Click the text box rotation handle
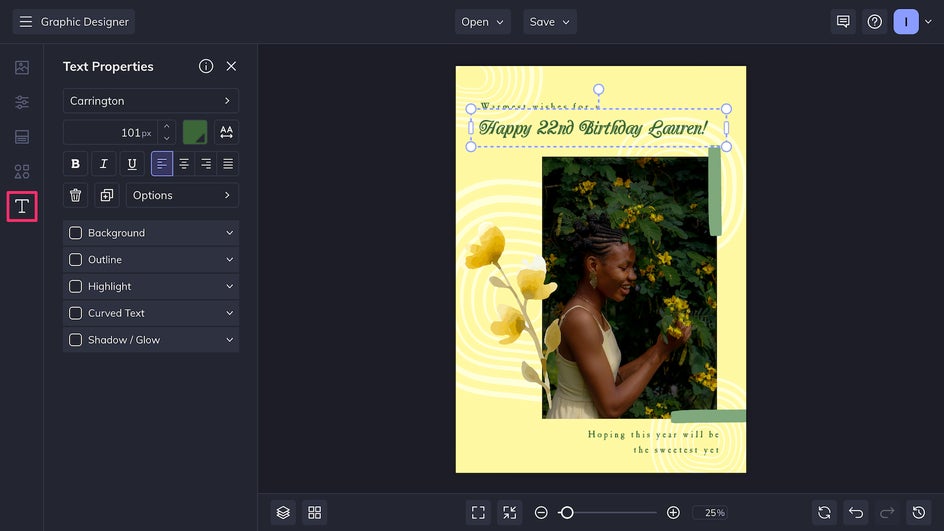This screenshot has width=944, height=531. click(x=598, y=90)
